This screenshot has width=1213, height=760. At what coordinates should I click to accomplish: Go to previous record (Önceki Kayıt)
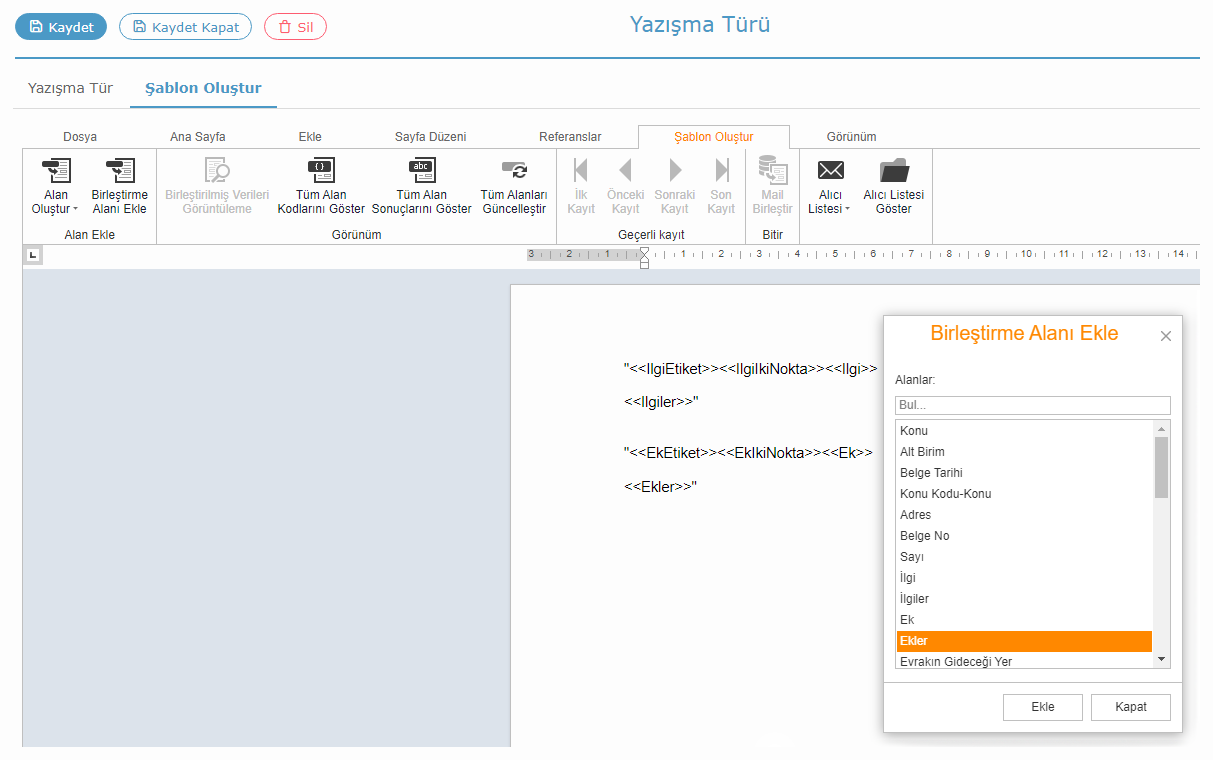[x=625, y=187]
